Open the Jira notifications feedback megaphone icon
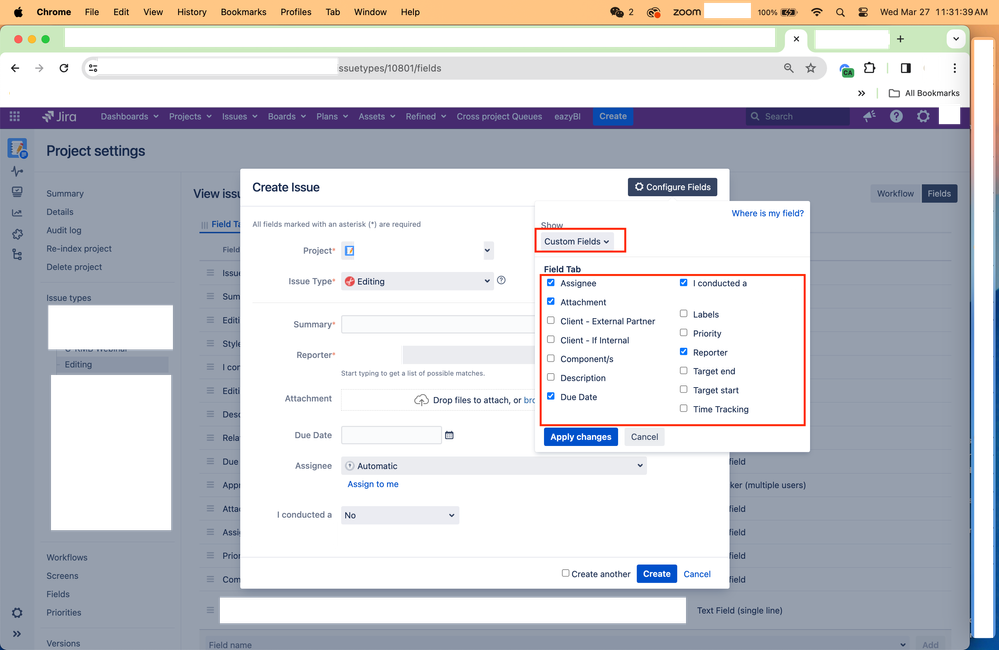999x650 pixels. coord(869,116)
